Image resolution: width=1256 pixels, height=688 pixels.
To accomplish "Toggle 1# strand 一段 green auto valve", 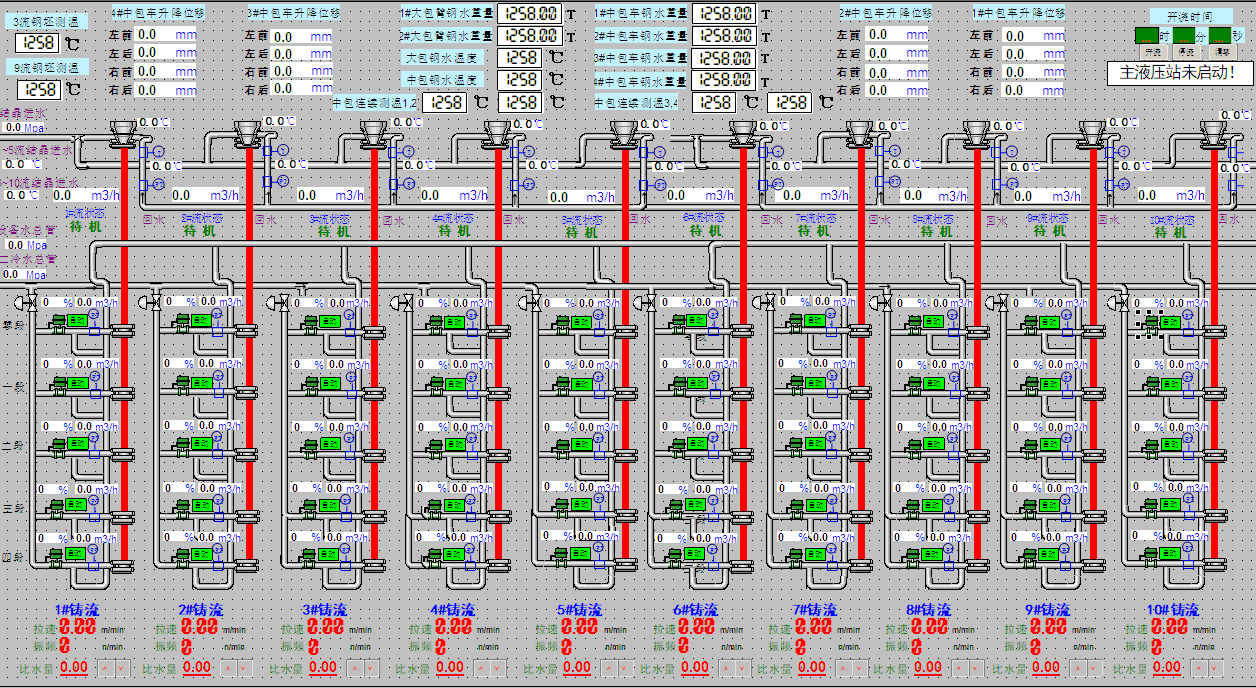I will [76, 383].
